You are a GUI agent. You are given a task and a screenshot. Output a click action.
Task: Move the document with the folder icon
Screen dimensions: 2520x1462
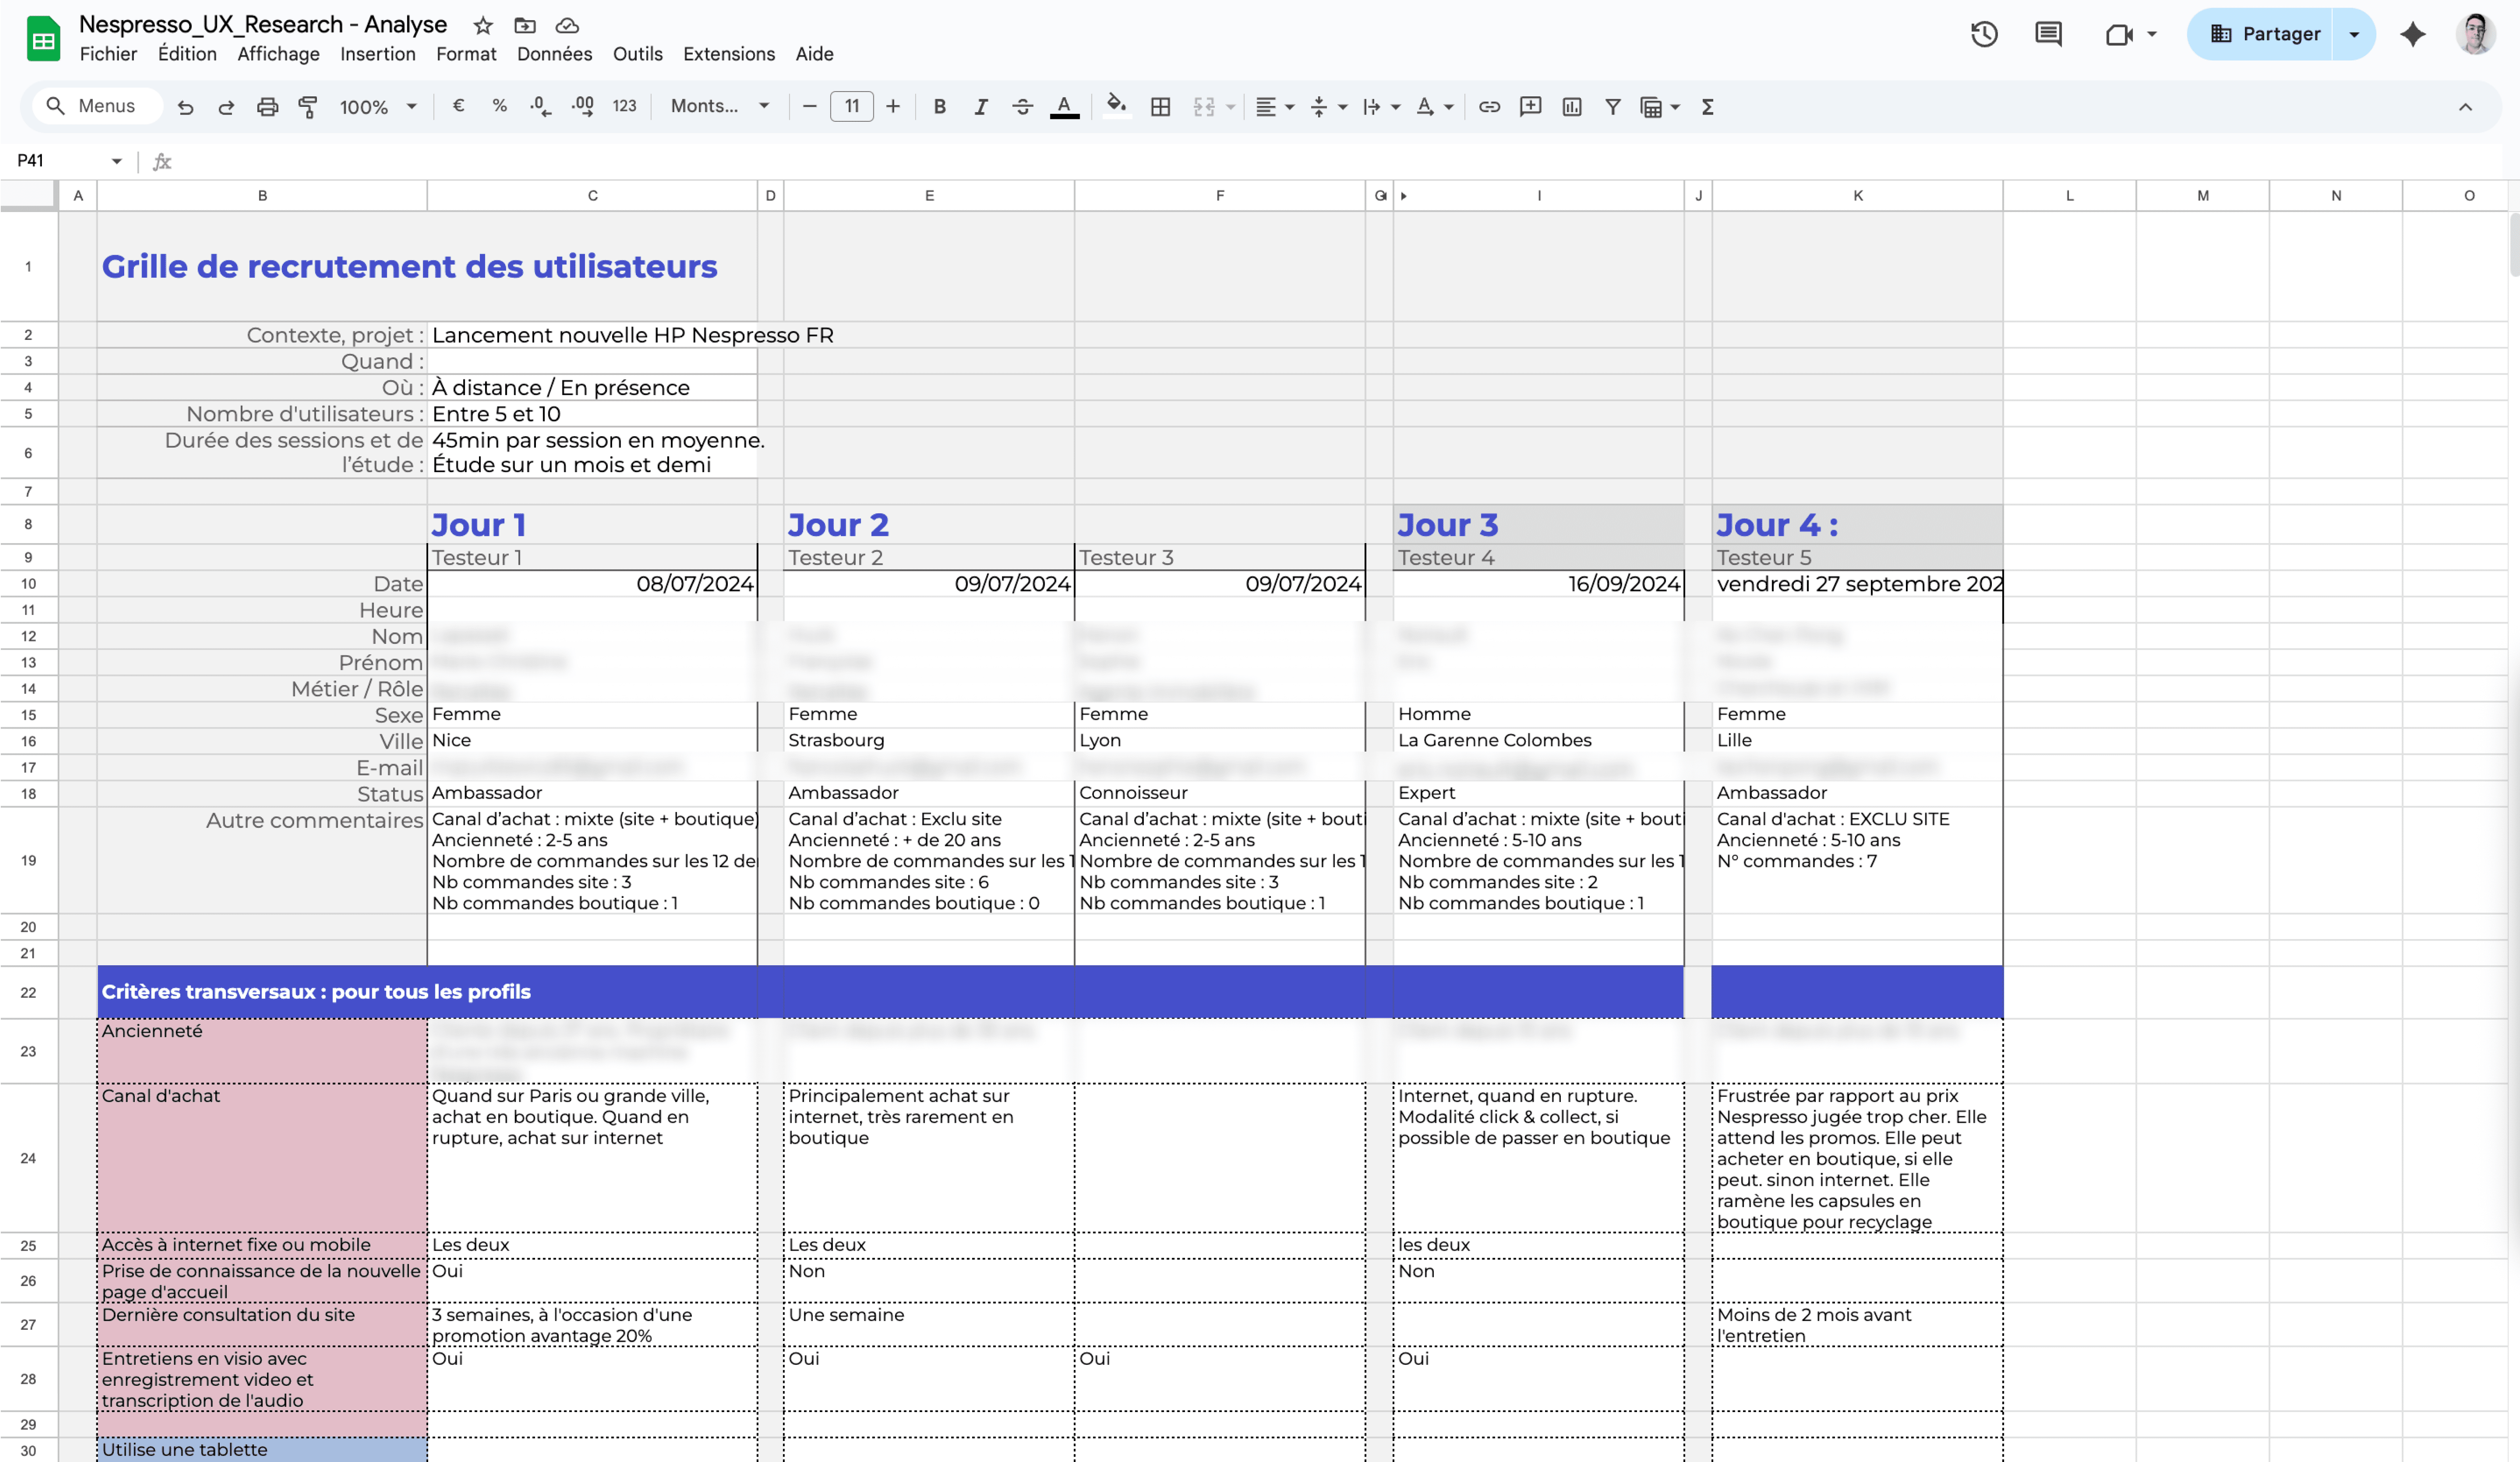pos(525,25)
